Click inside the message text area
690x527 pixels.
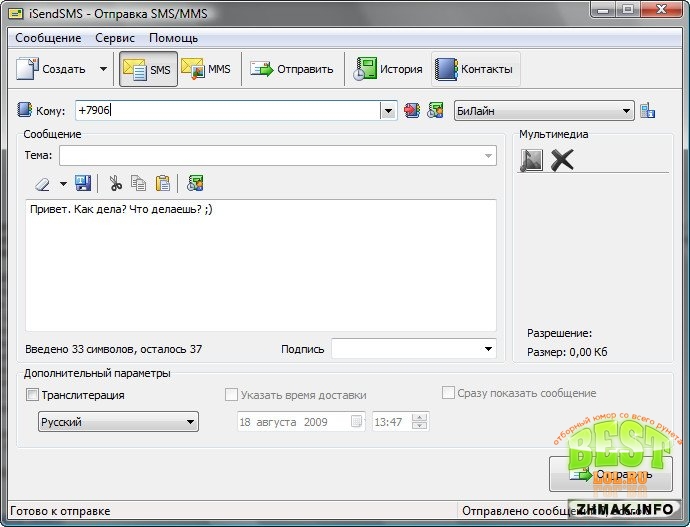pos(261,265)
